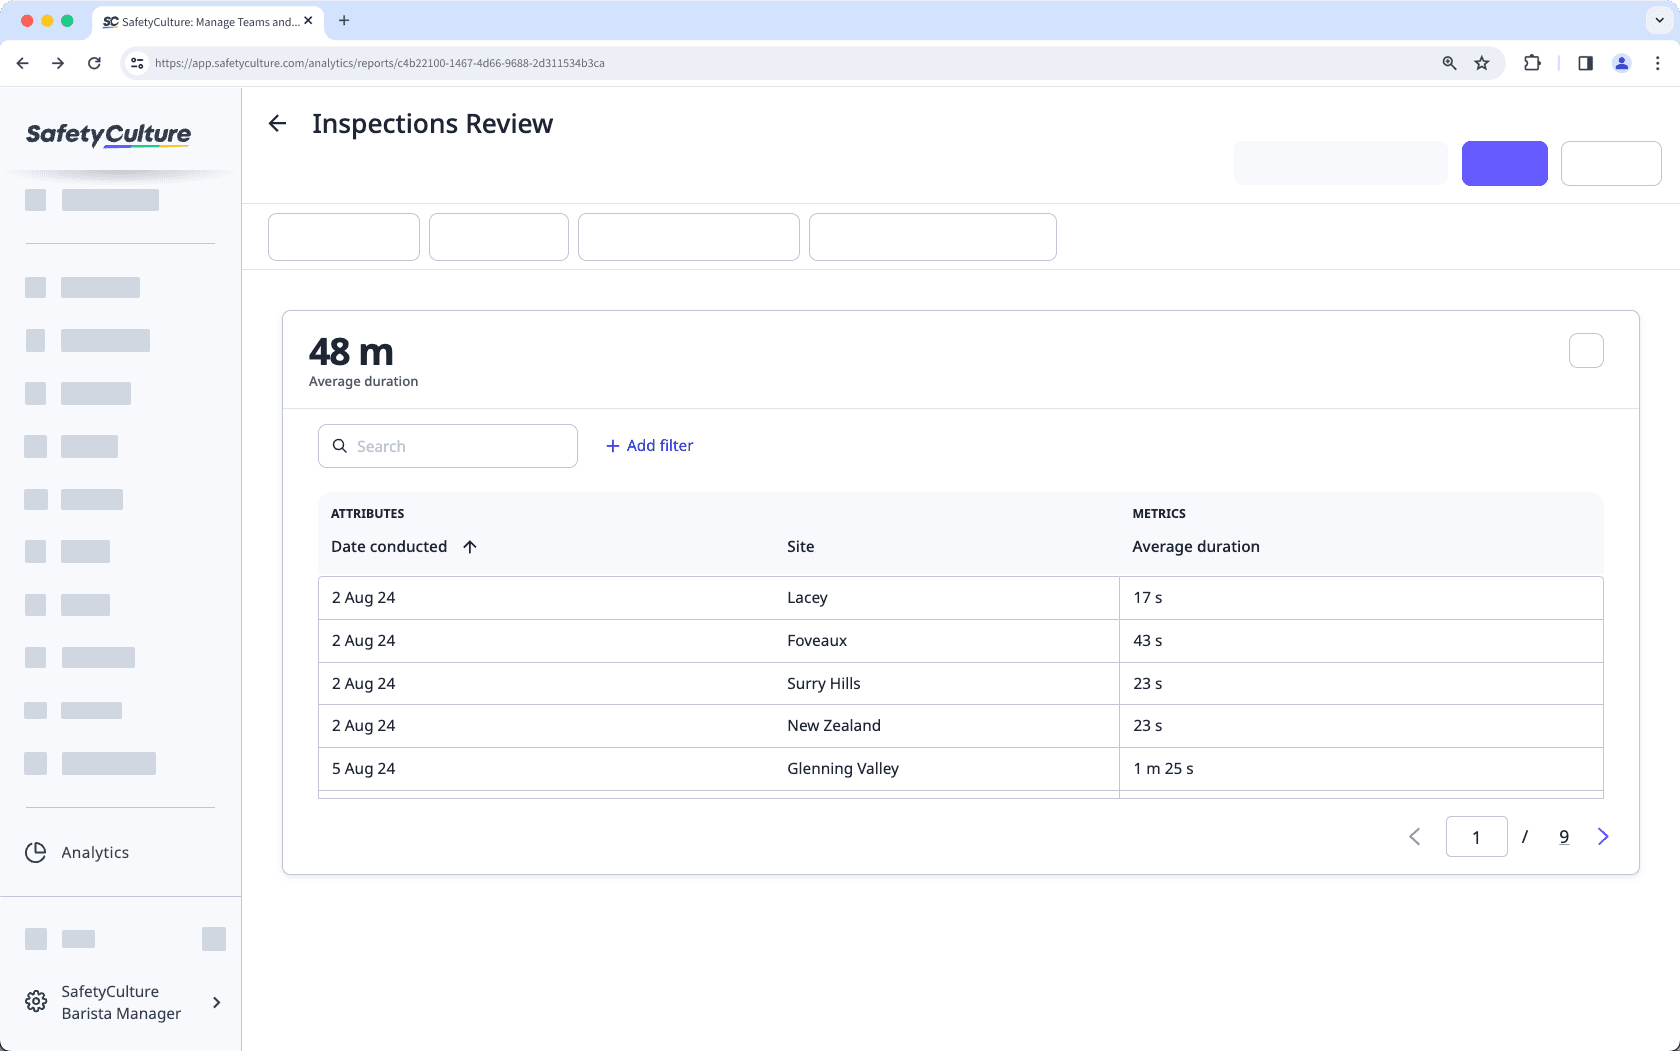Click the bookmark star in the address bar

coord(1481,62)
